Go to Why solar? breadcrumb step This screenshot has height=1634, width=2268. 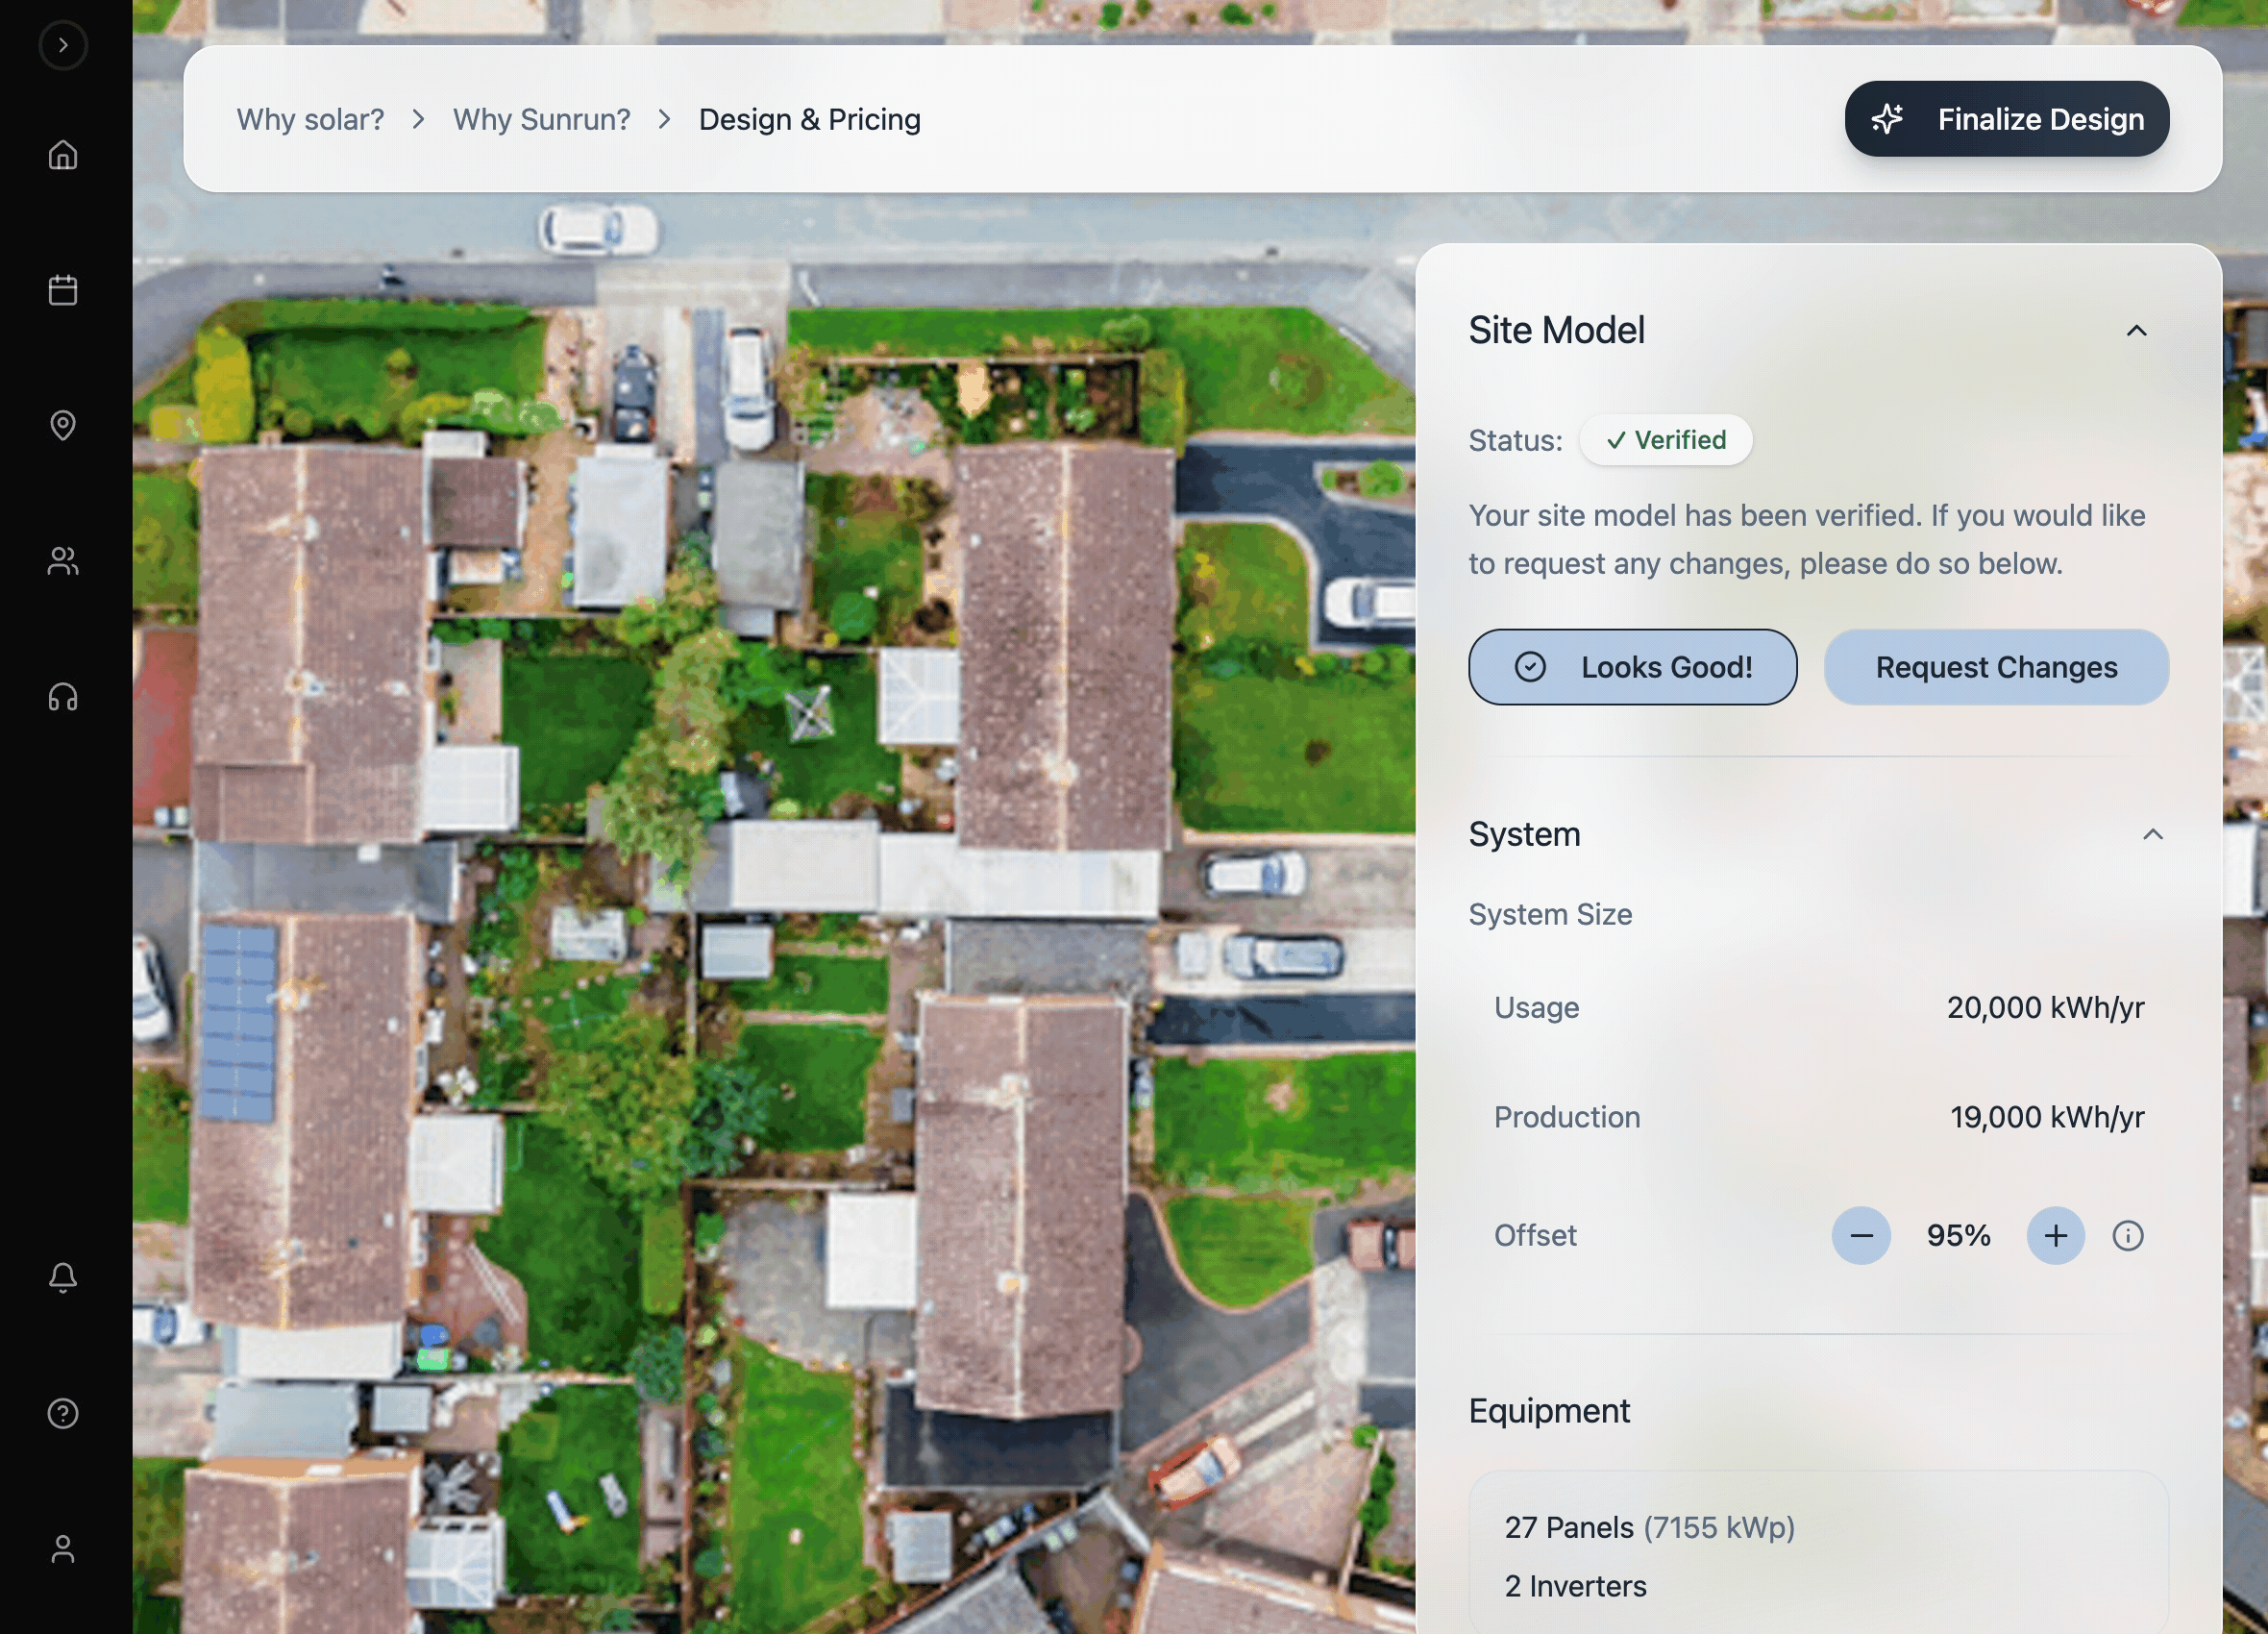pos(310,120)
